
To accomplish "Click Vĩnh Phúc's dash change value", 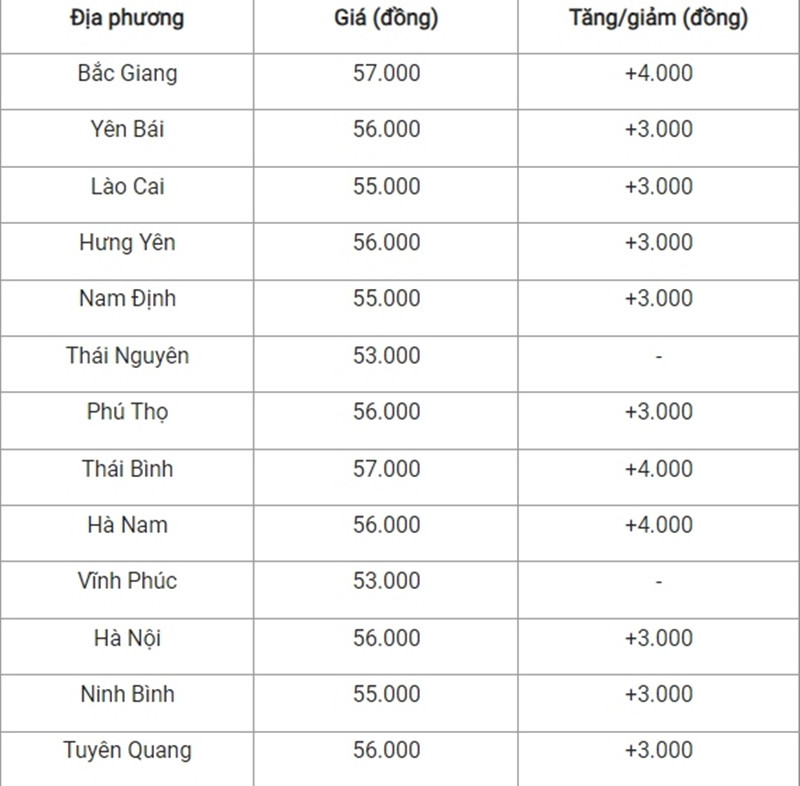I will [x=659, y=581].
